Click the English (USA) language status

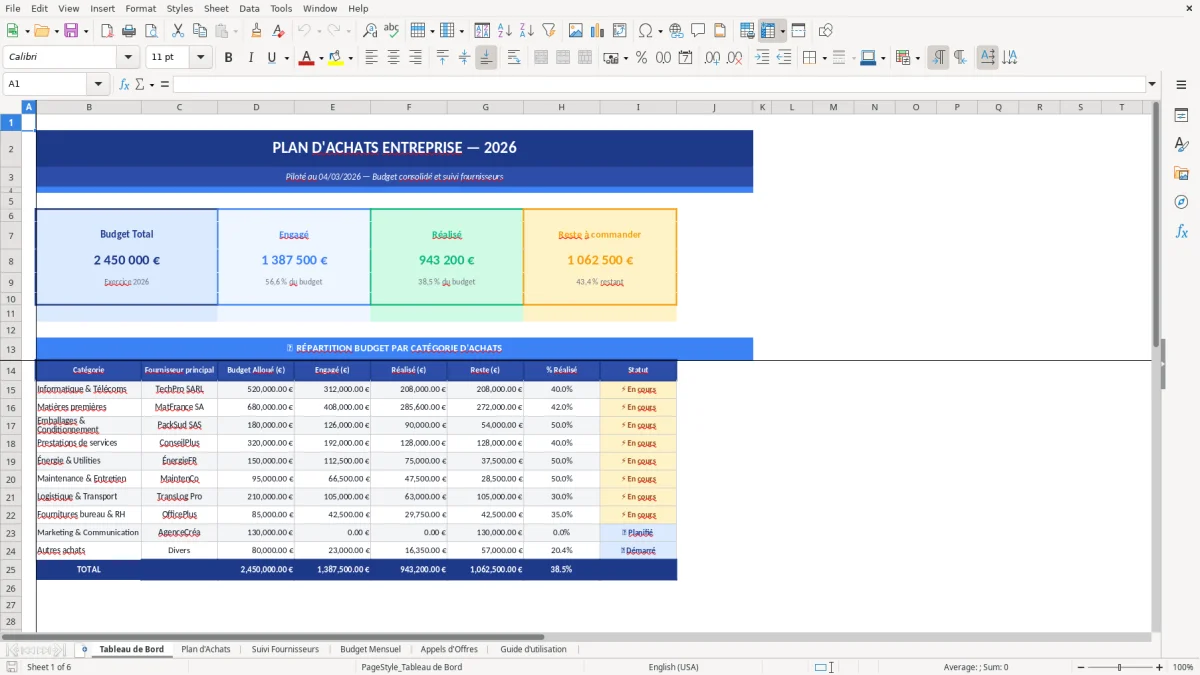pyautogui.click(x=673, y=667)
